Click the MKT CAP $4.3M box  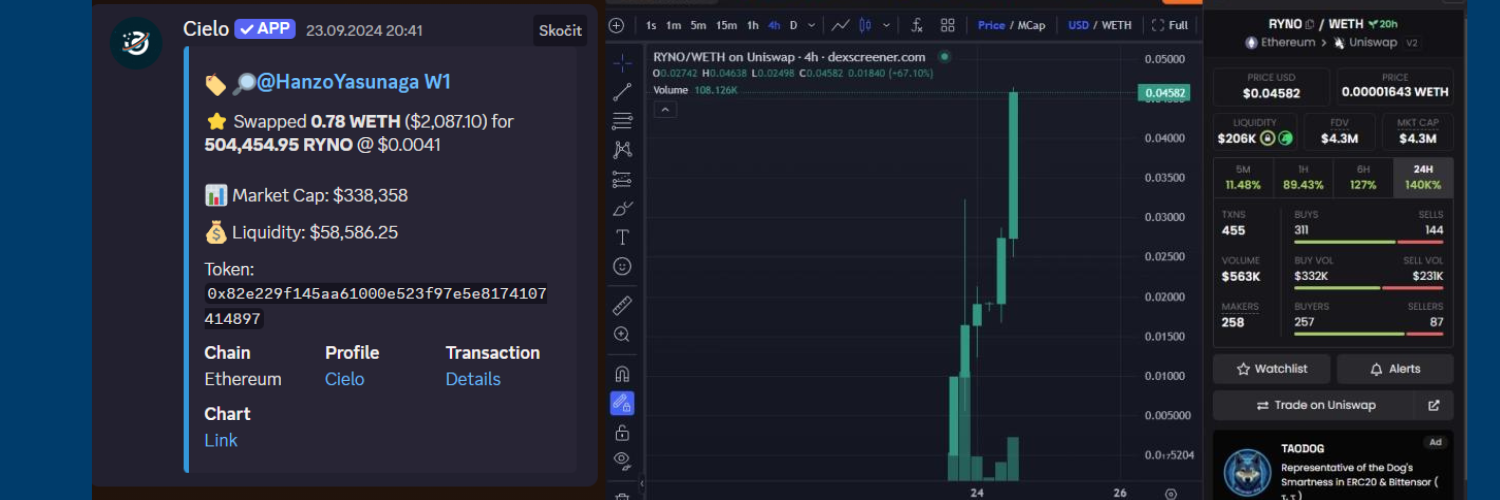[1417, 131]
